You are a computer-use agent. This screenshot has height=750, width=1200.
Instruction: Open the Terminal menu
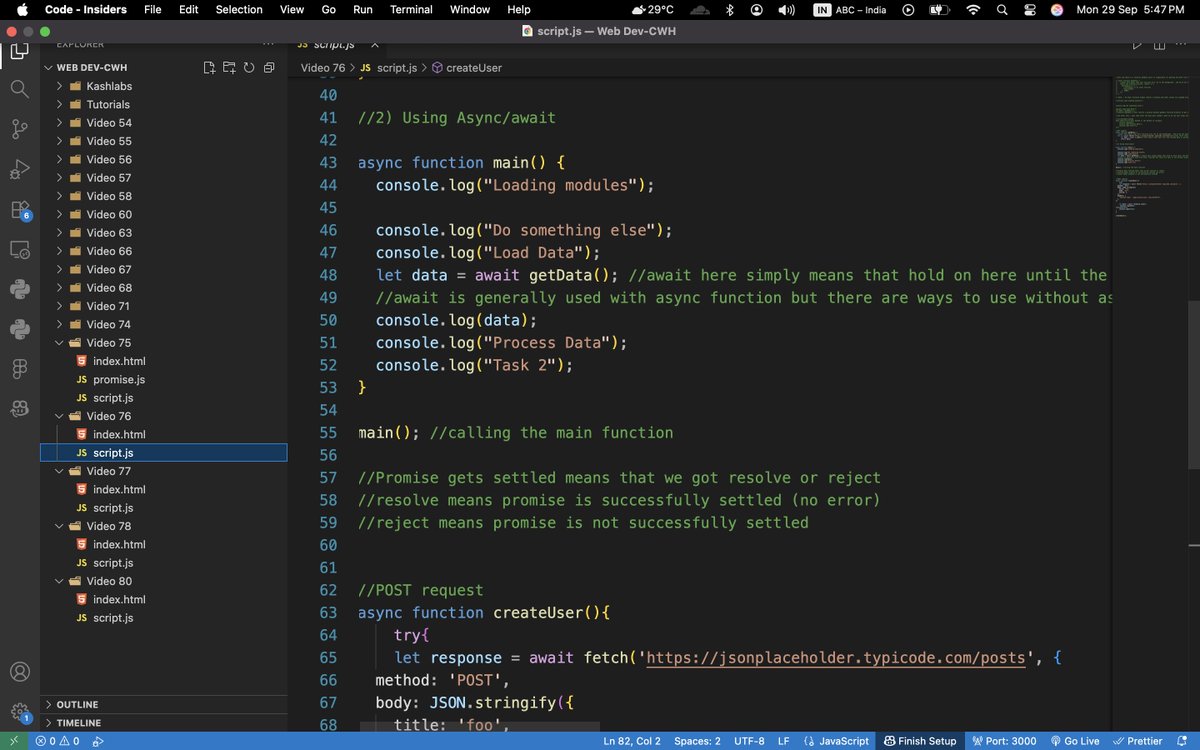411,10
